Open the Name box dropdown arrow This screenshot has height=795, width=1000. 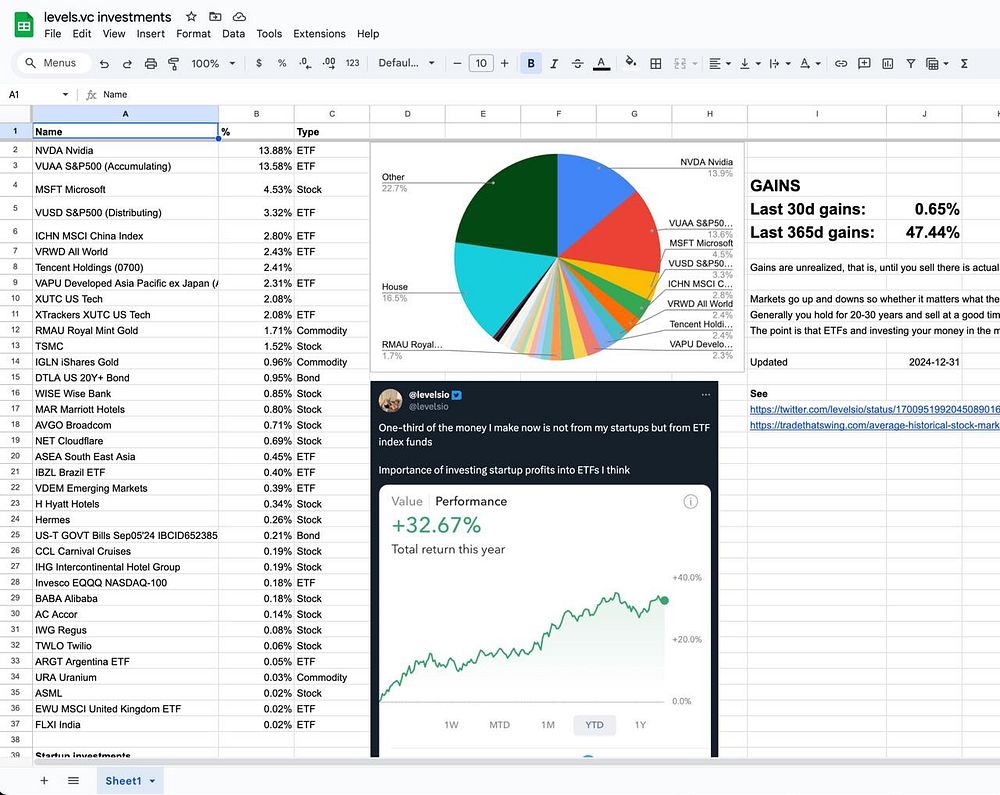(x=65, y=94)
